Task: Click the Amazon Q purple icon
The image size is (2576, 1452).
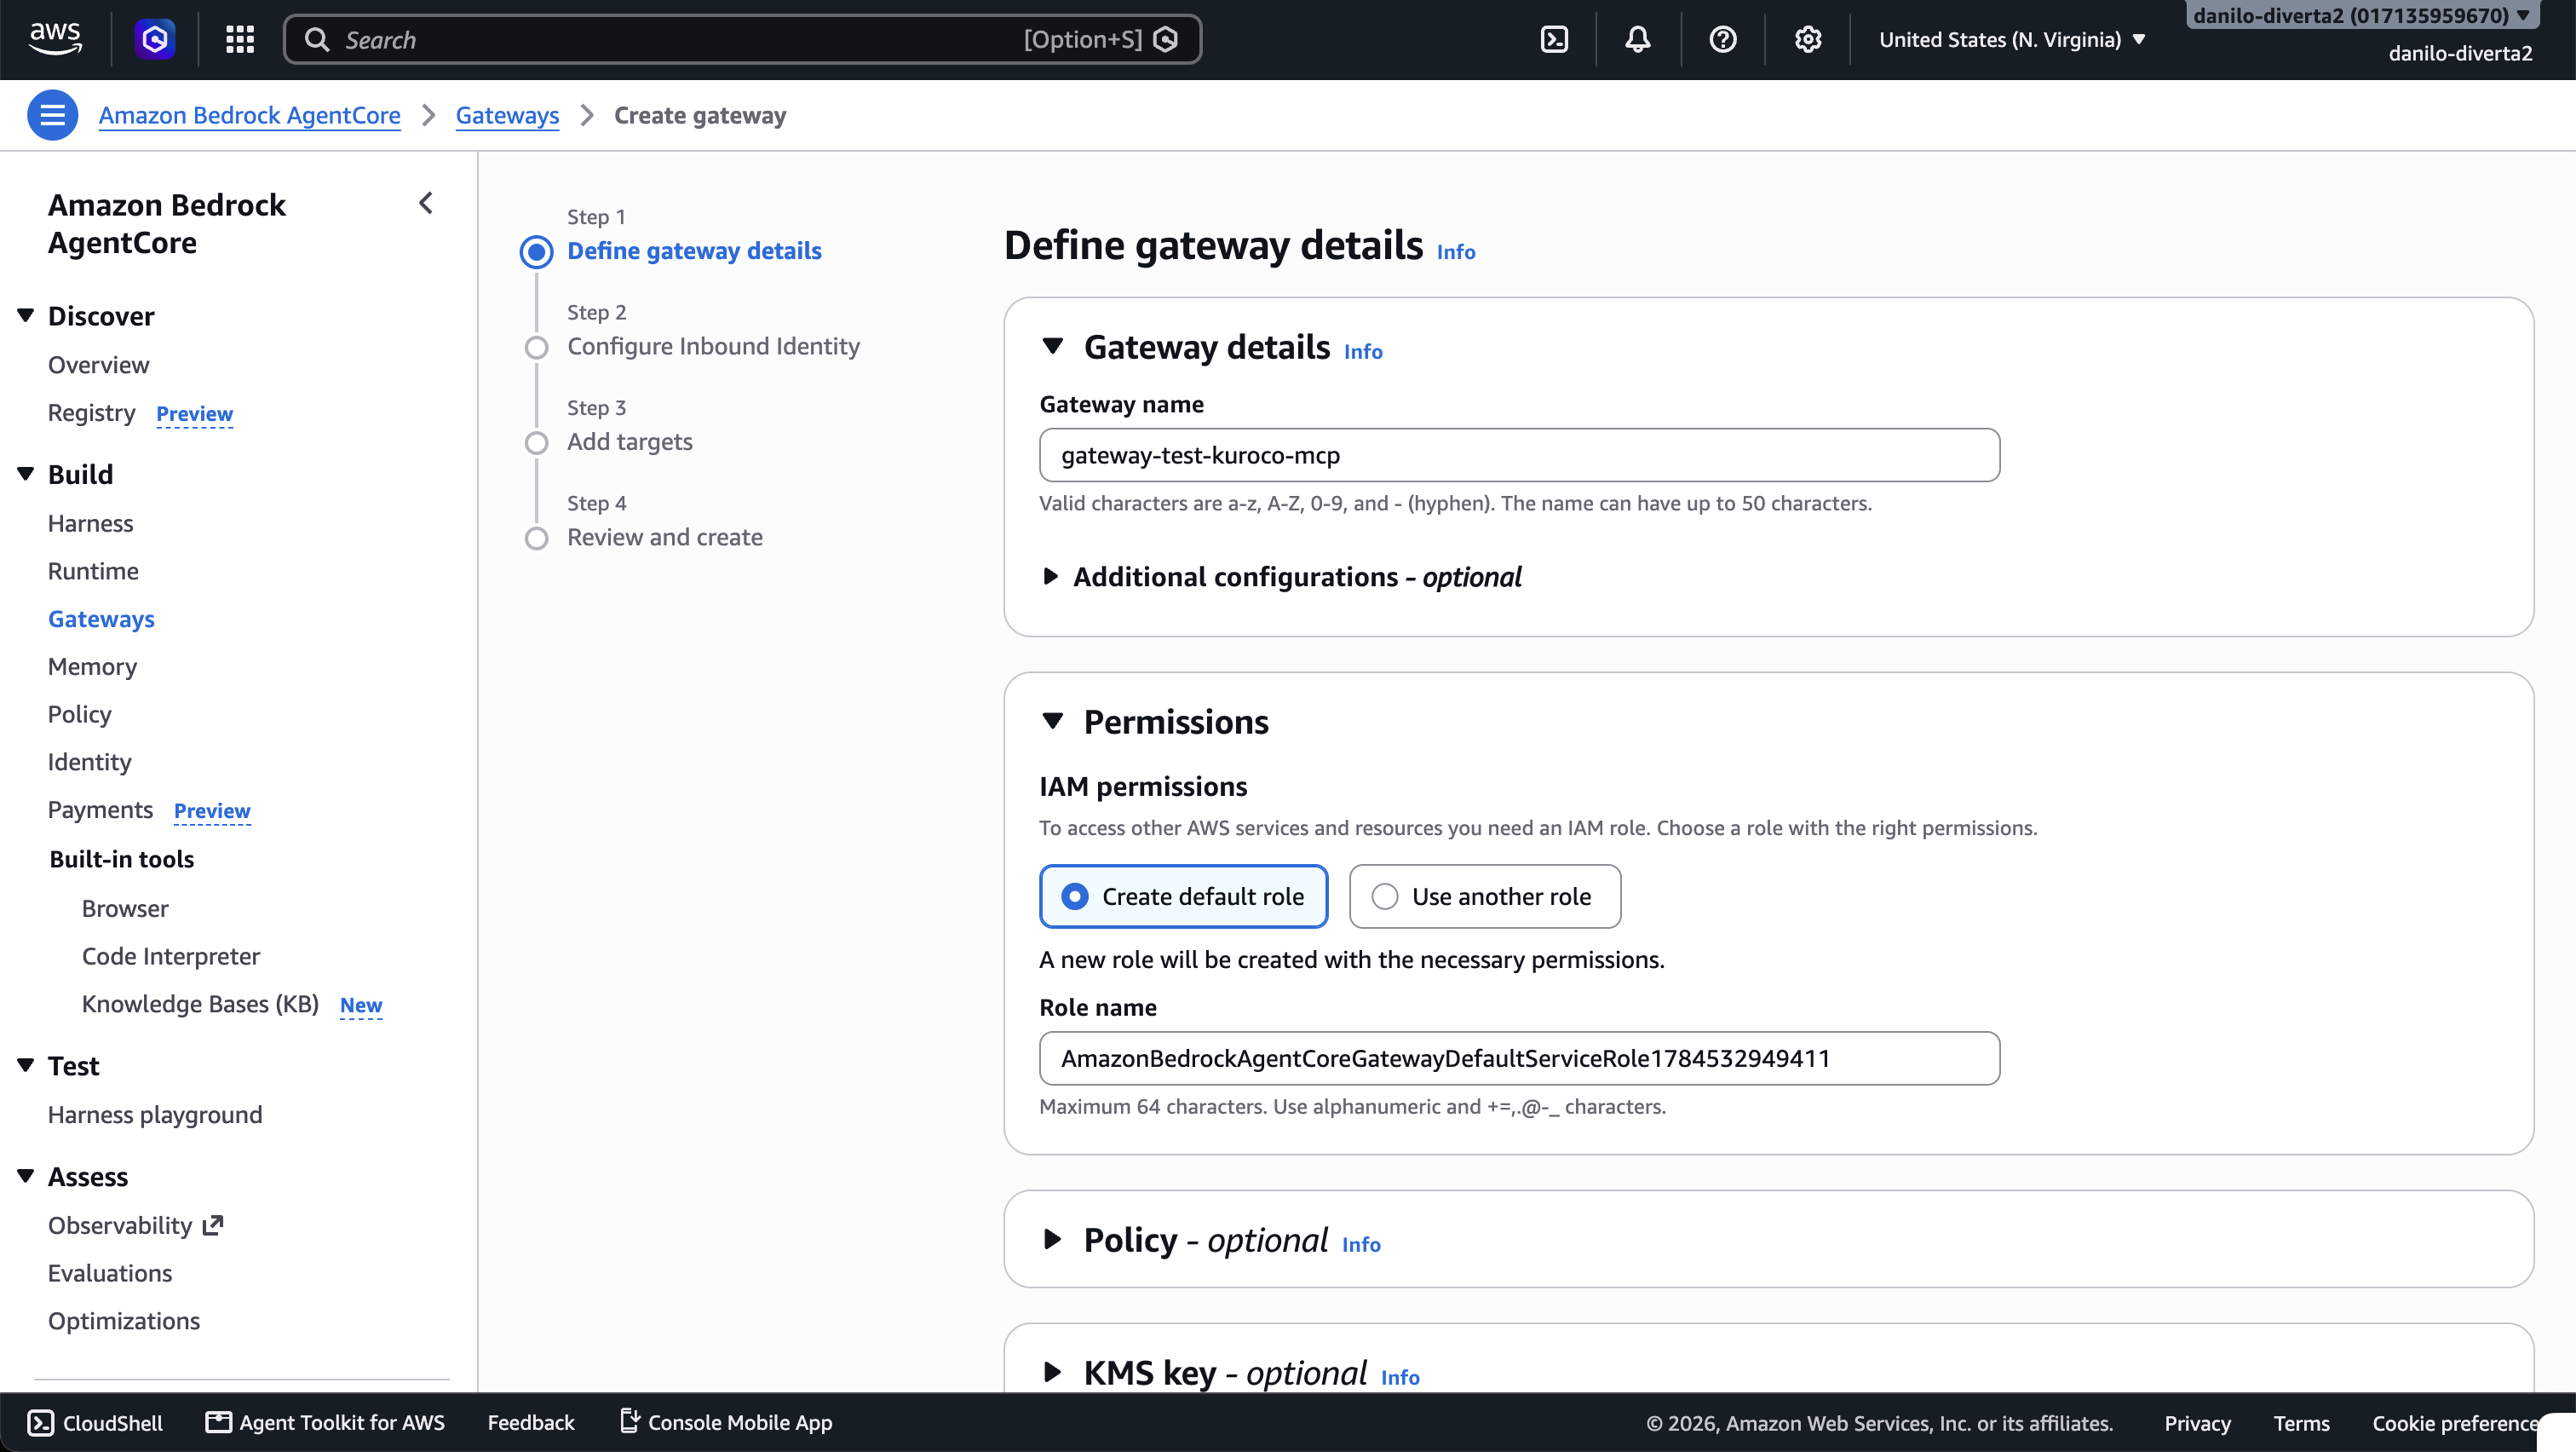Action: pos(155,39)
